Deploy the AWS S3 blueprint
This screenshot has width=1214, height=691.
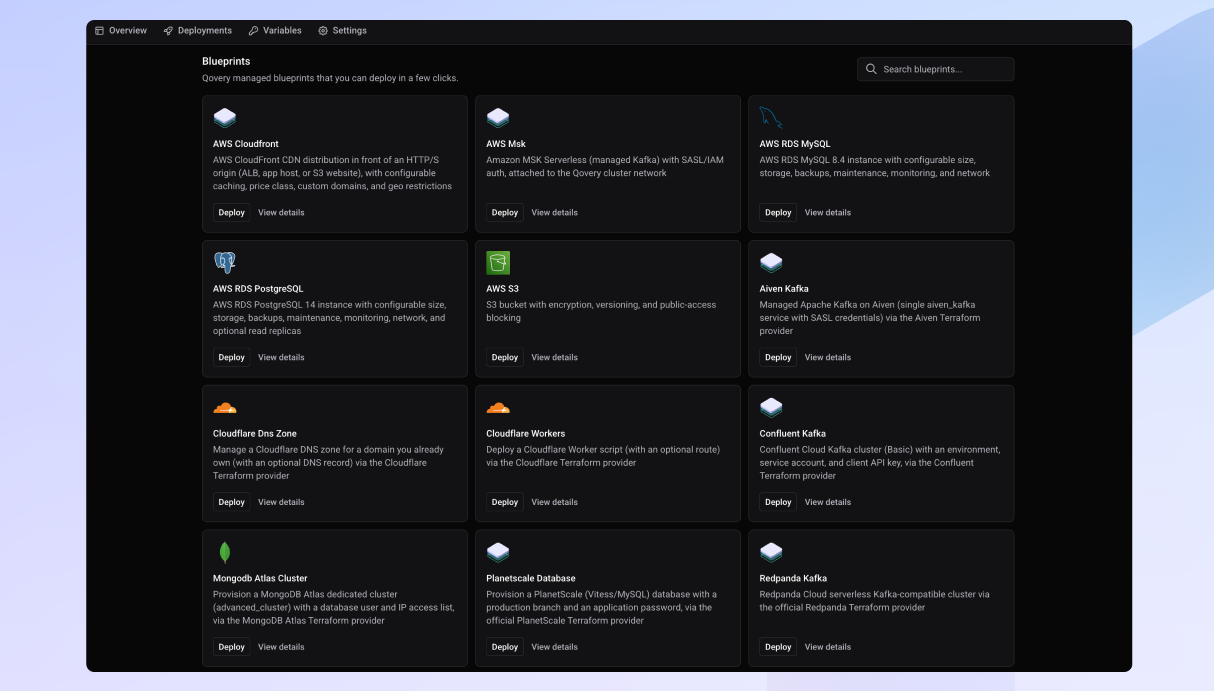[505, 357]
